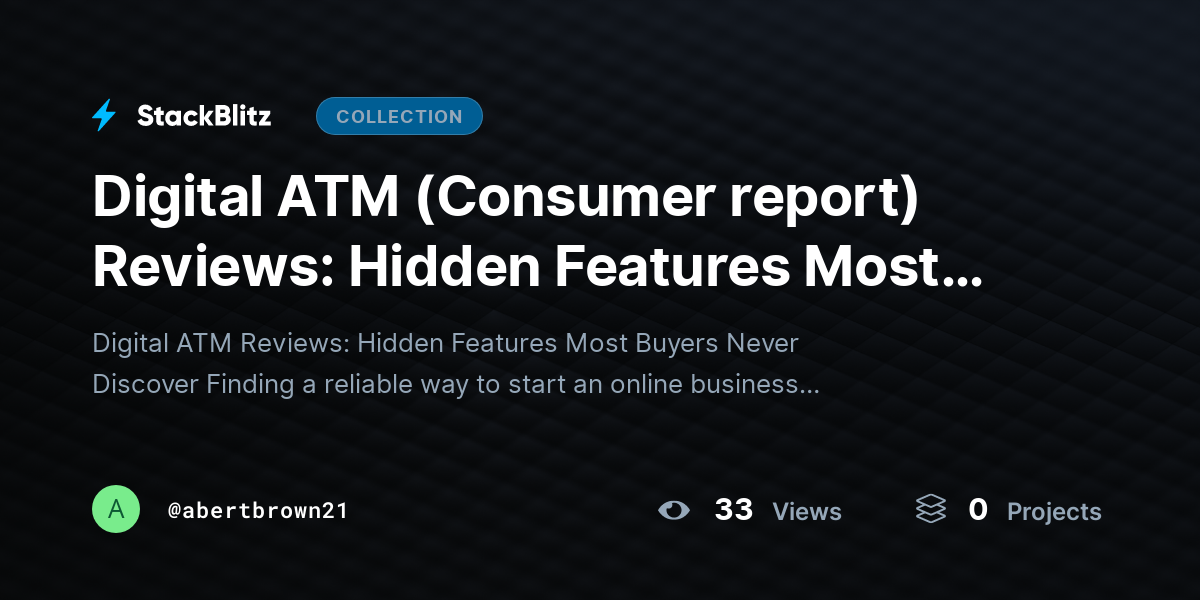Image resolution: width=1200 pixels, height=600 pixels.
Task: Click the letter A inside the avatar
Action: tap(116, 509)
